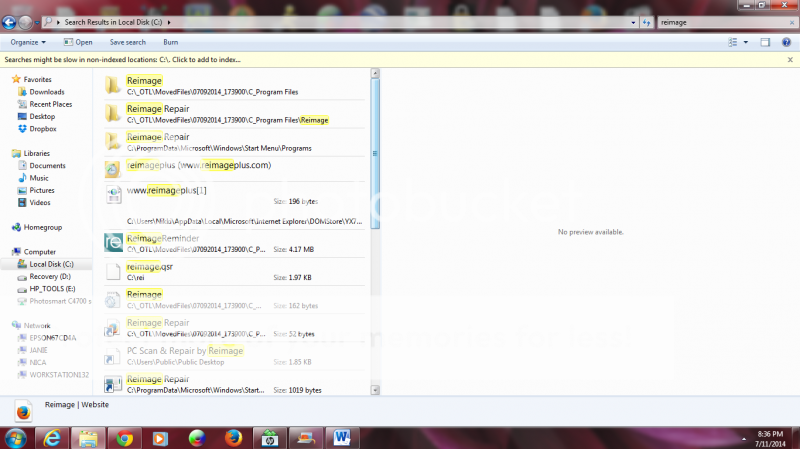Show hidden system tray icons
800x449 pixels.
point(743,439)
